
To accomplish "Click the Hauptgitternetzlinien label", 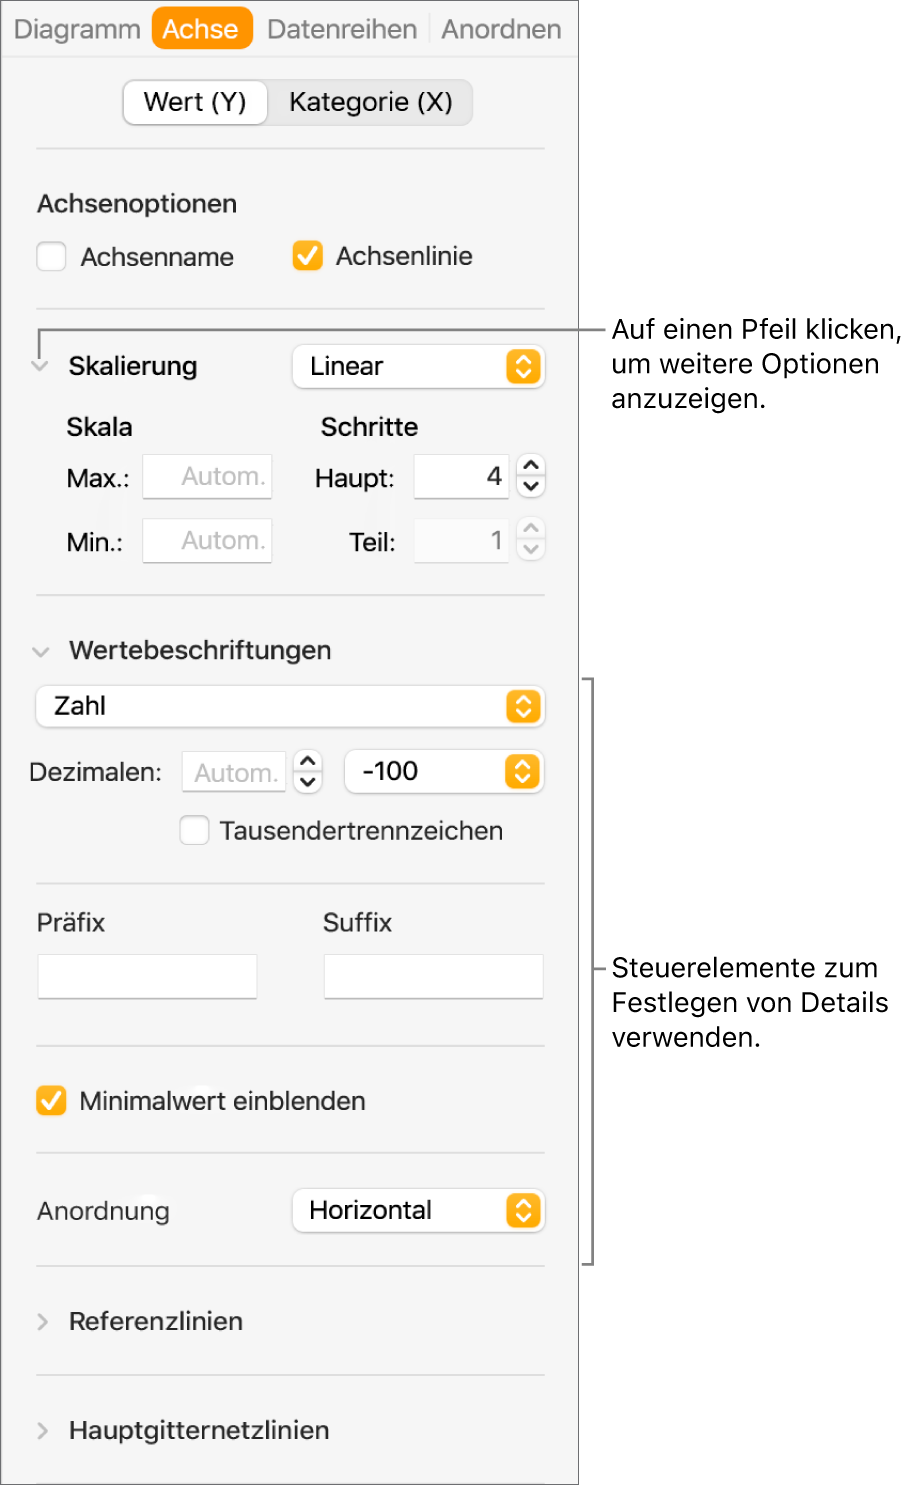I will click(199, 1431).
